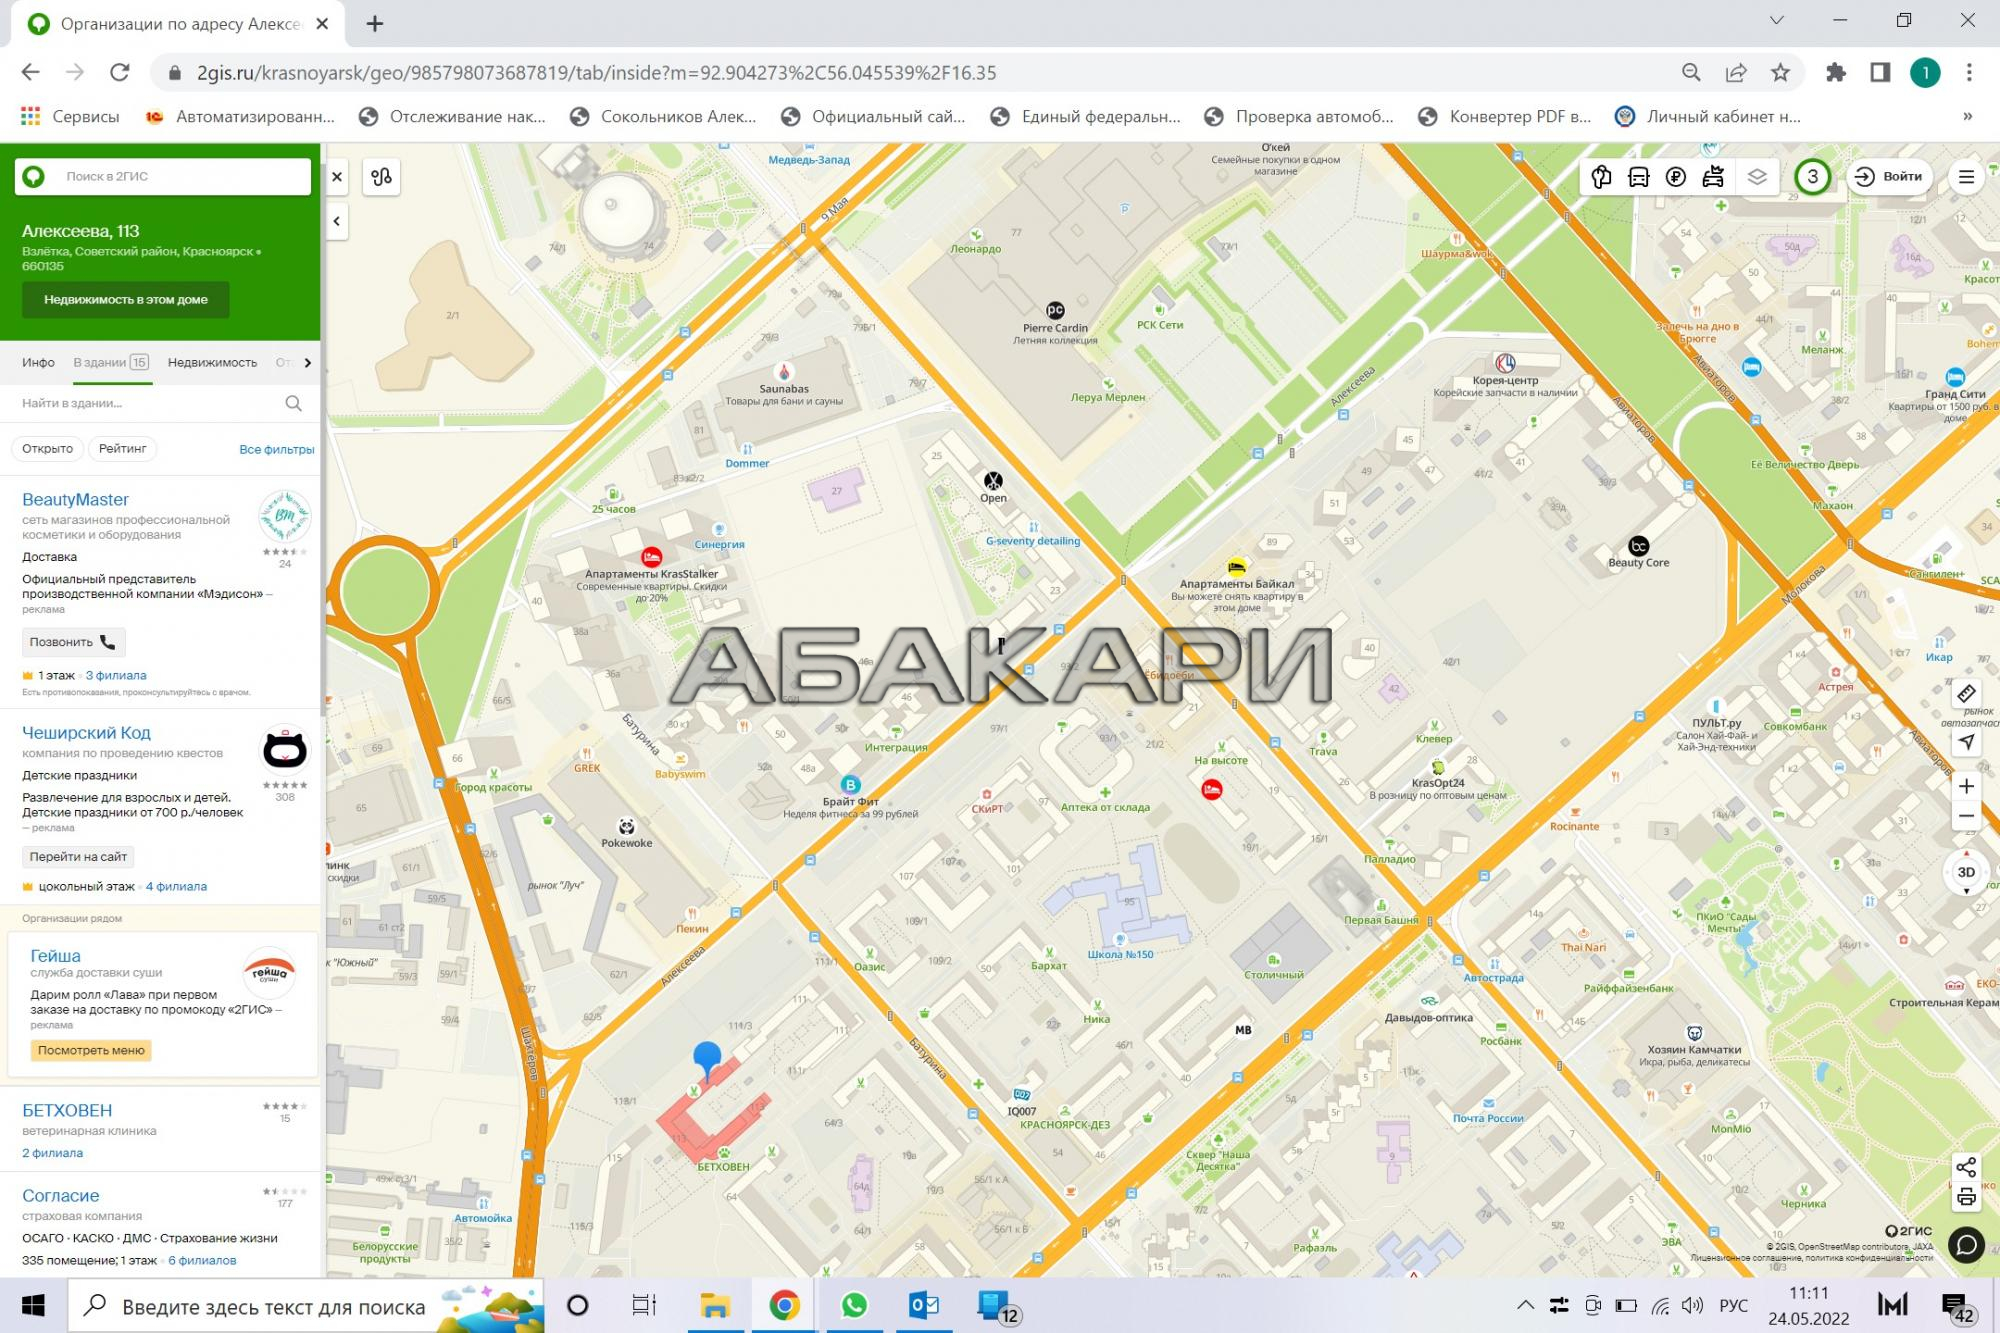This screenshot has height=1333, width=2000.
Task: Open the route planner icon
Action: click(x=381, y=177)
